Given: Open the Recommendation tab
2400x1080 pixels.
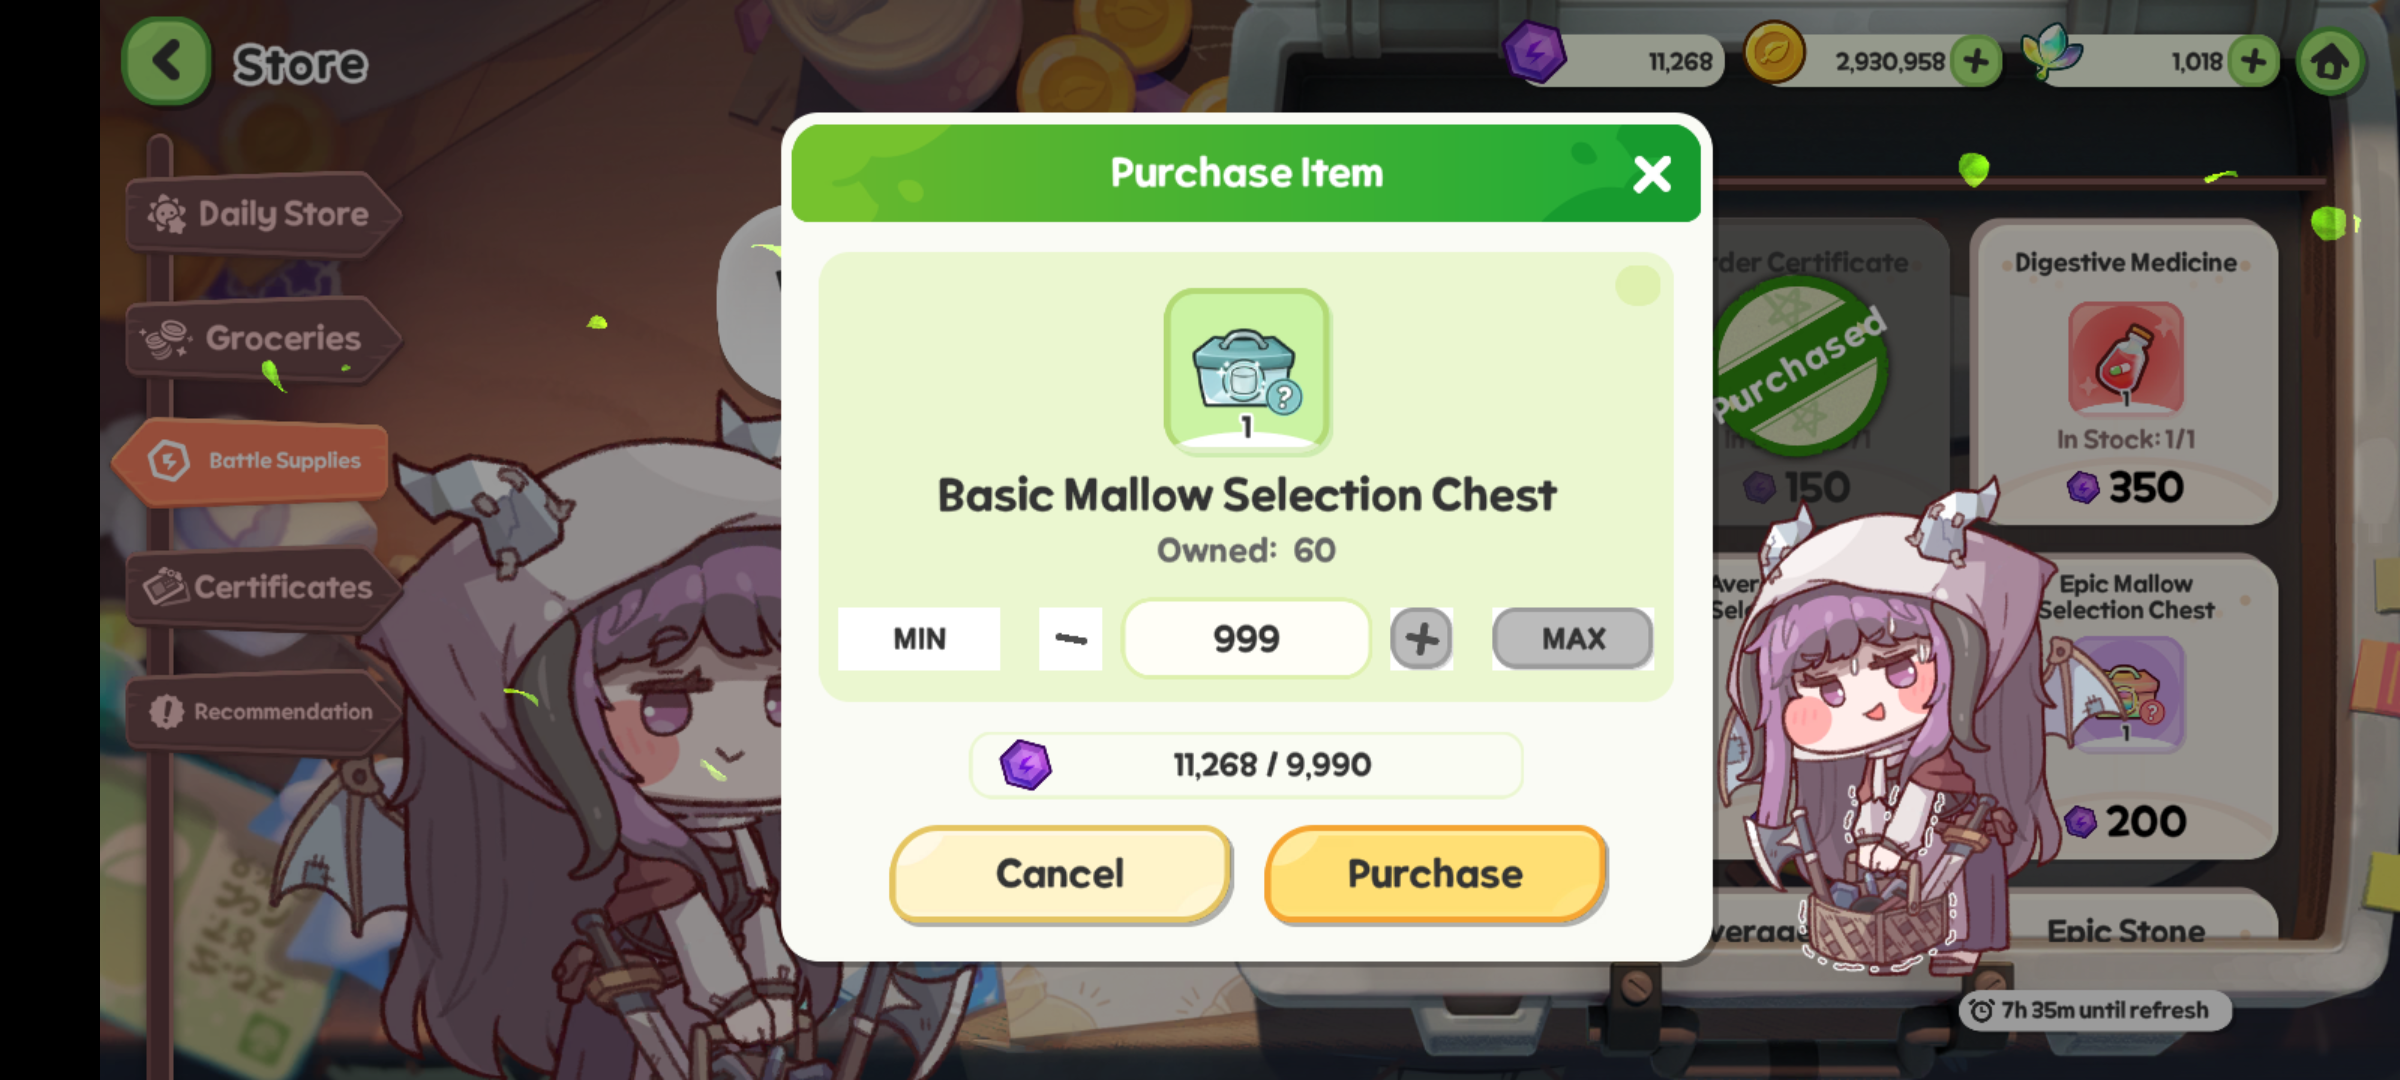Looking at the screenshot, I should [262, 711].
